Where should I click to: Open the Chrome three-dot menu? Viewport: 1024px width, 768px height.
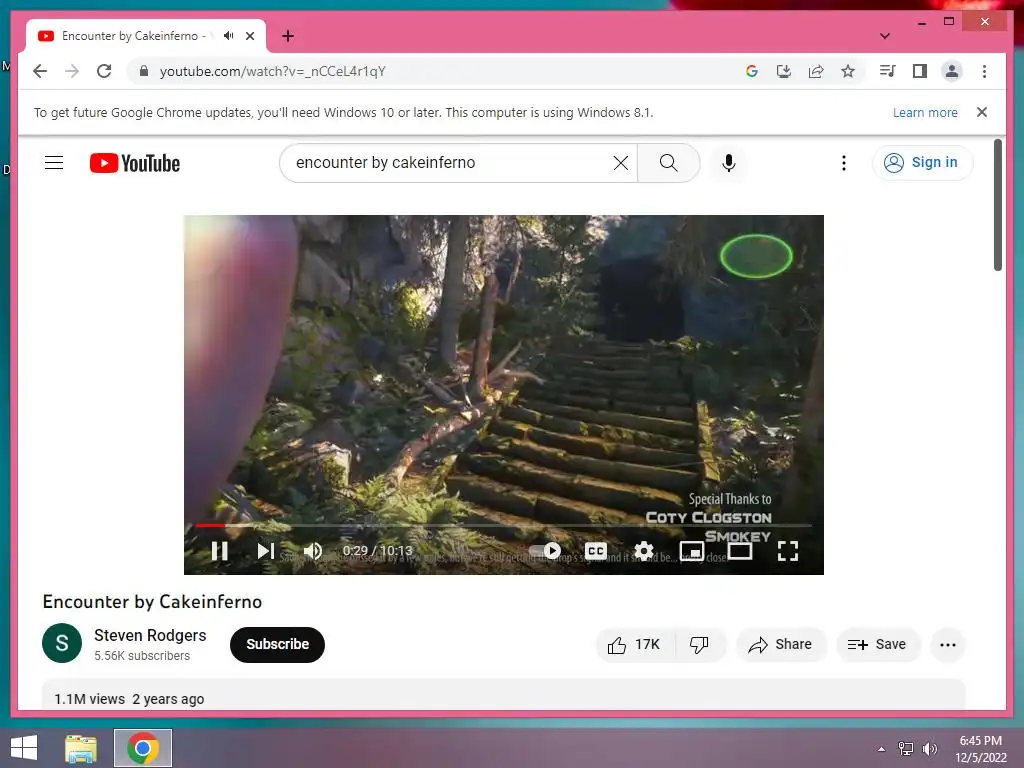coord(984,71)
